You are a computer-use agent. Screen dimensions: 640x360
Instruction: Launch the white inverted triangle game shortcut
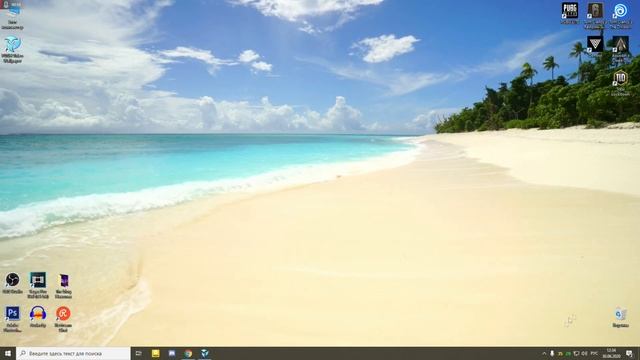595,44
